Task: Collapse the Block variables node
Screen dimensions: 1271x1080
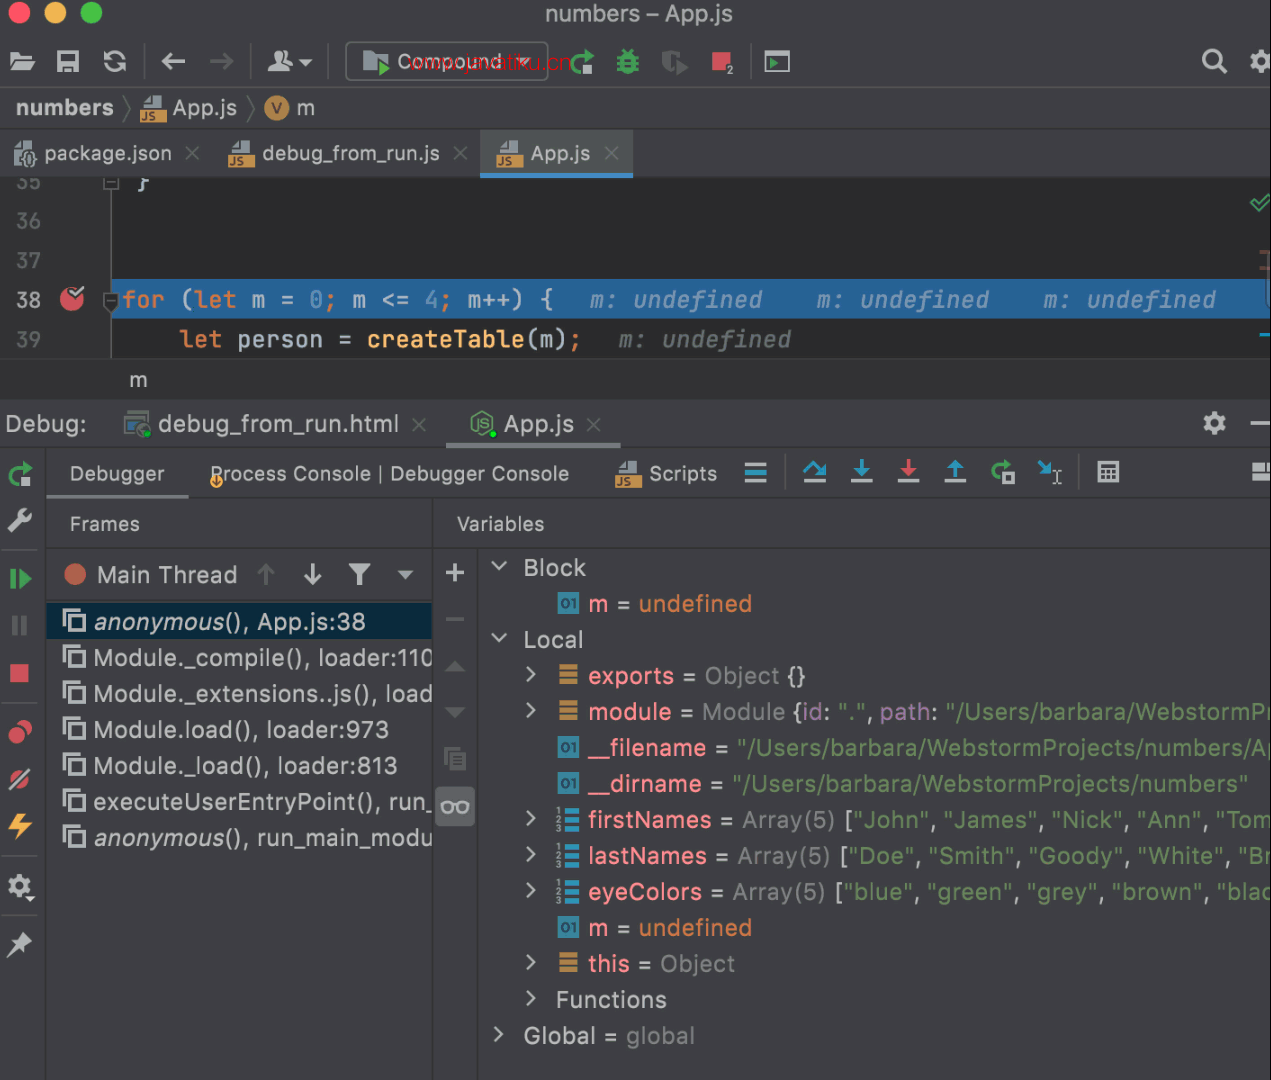Action: point(500,567)
